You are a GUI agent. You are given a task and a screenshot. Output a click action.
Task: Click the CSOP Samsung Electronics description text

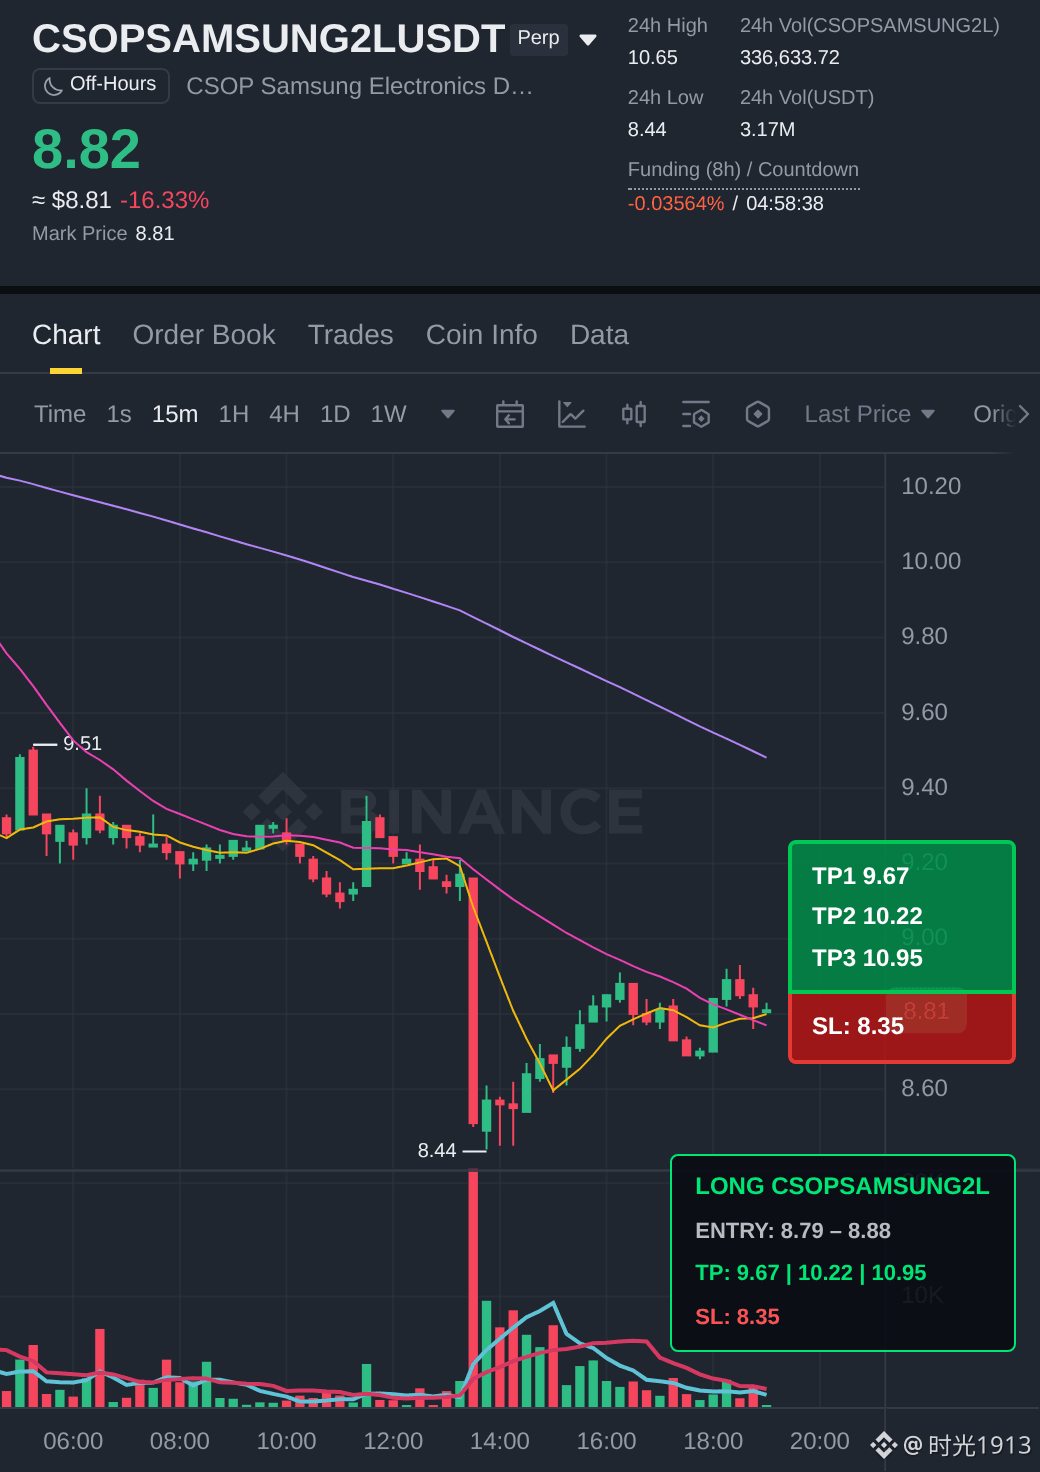[x=359, y=86]
